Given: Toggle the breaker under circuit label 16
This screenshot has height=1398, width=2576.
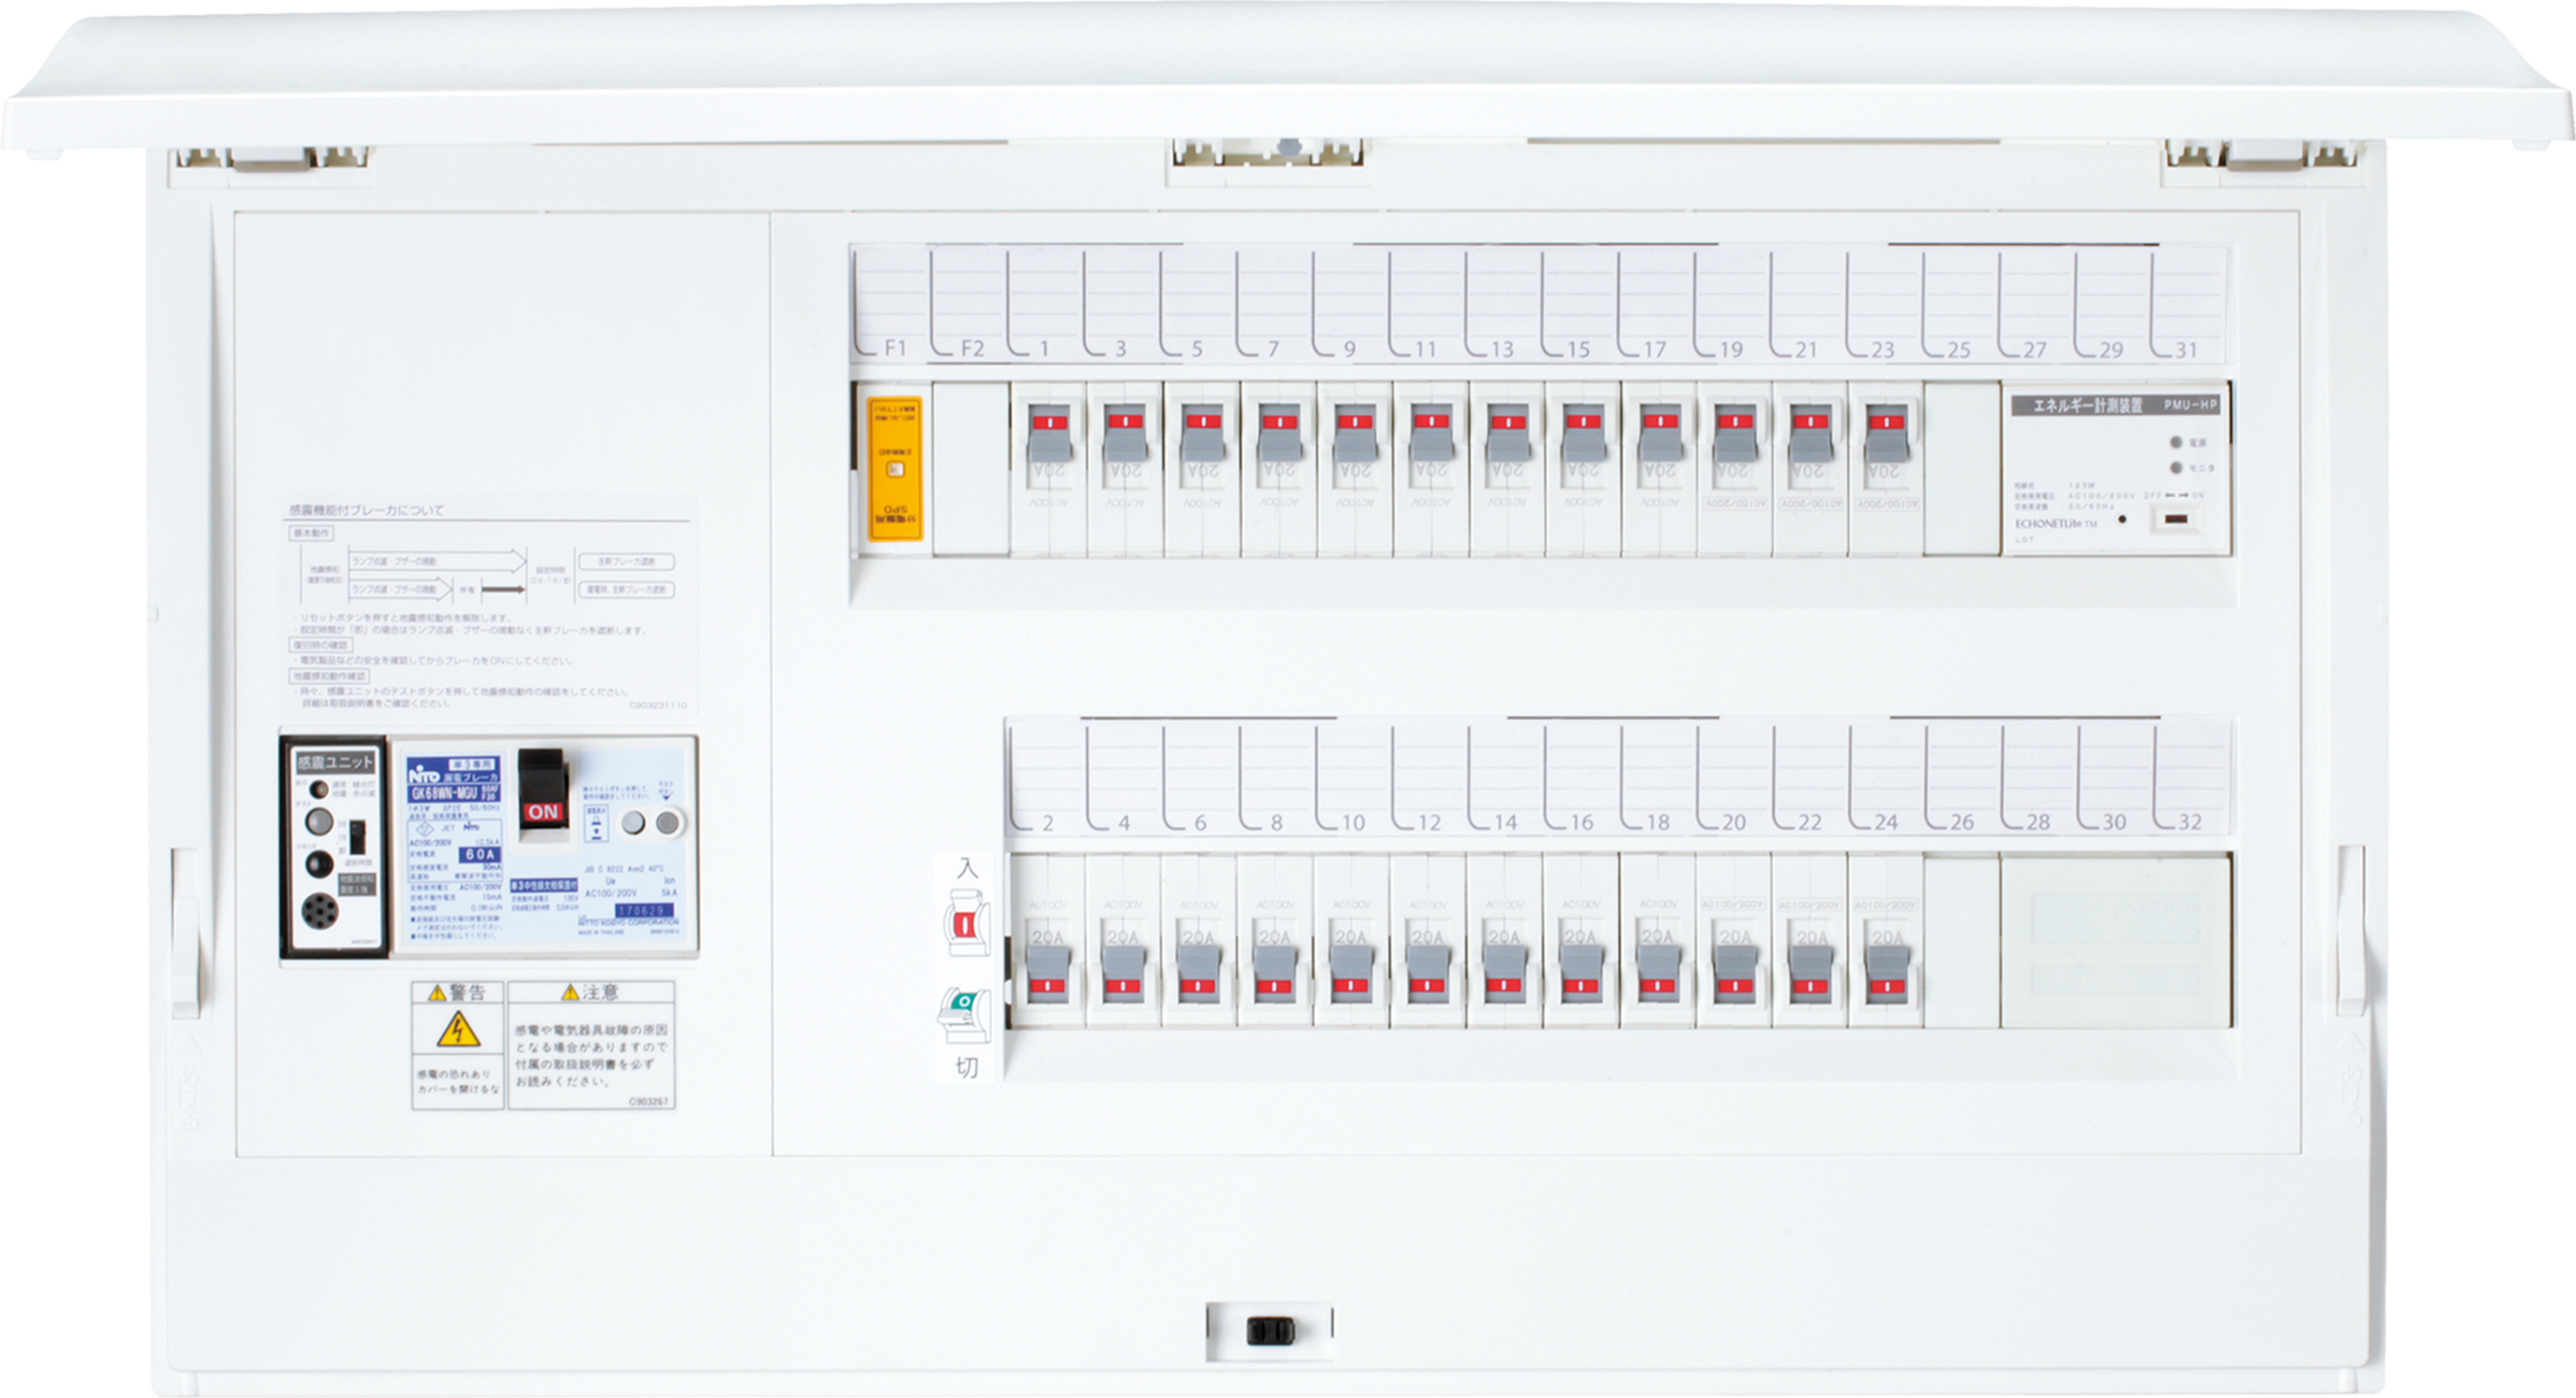Looking at the screenshot, I should 1580,974.
